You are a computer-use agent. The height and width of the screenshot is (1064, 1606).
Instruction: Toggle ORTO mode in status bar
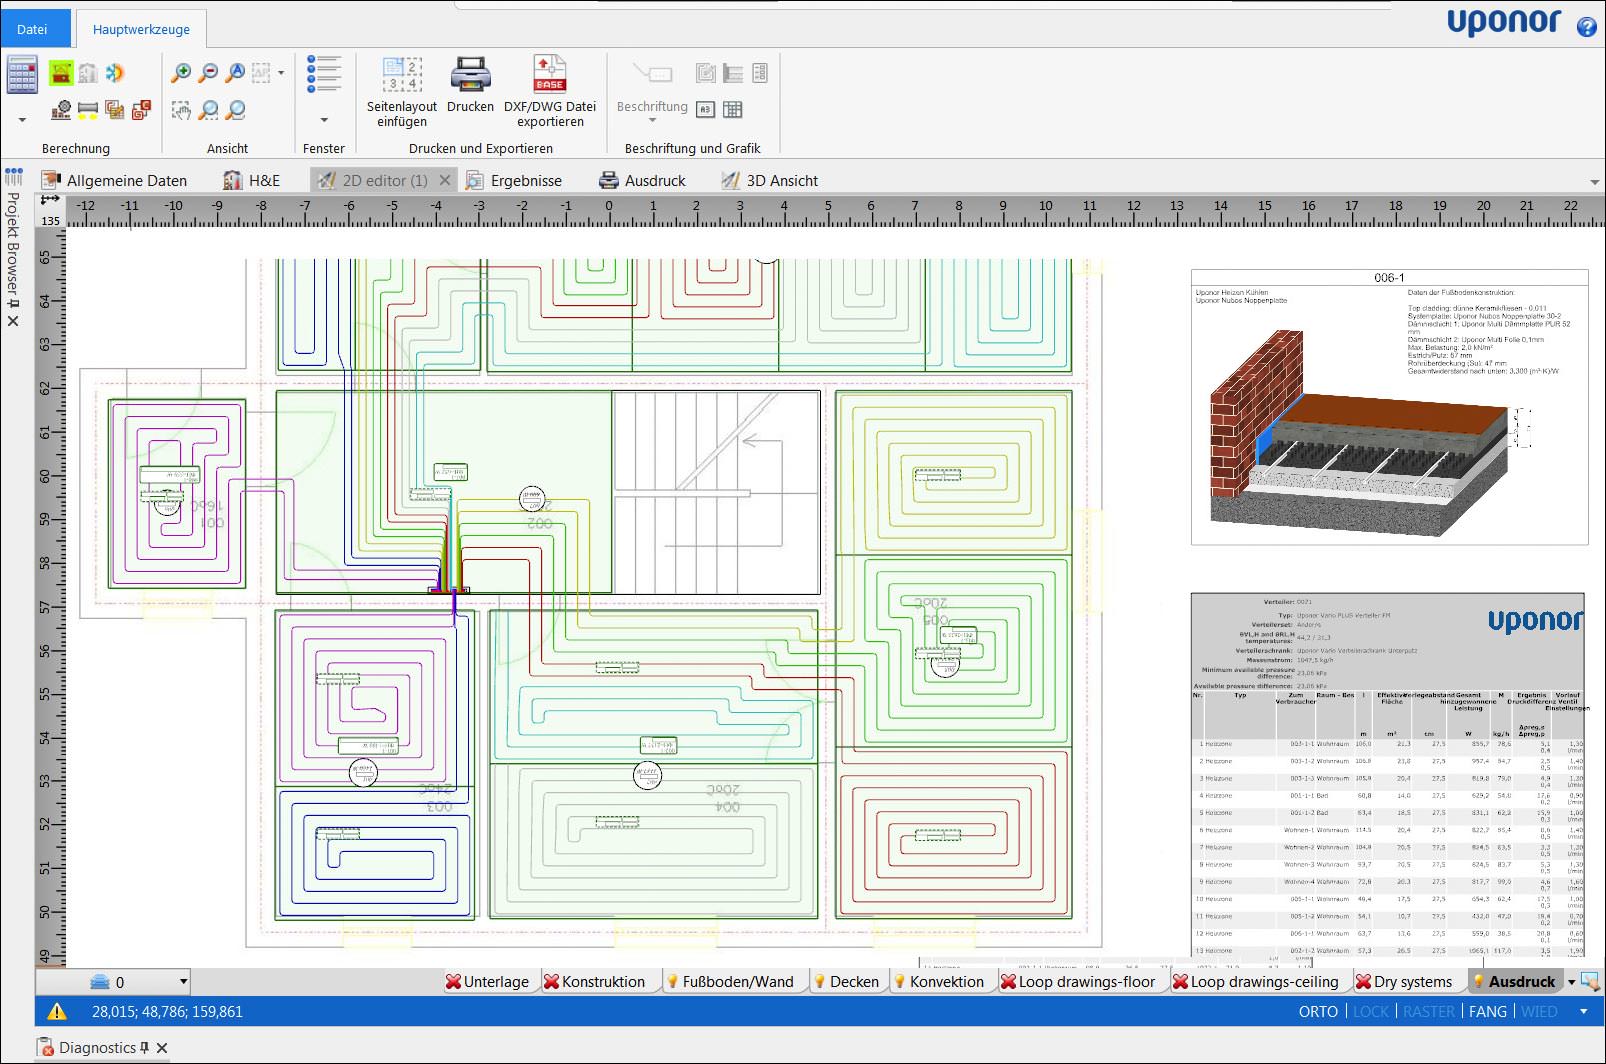pyautogui.click(x=1318, y=1012)
